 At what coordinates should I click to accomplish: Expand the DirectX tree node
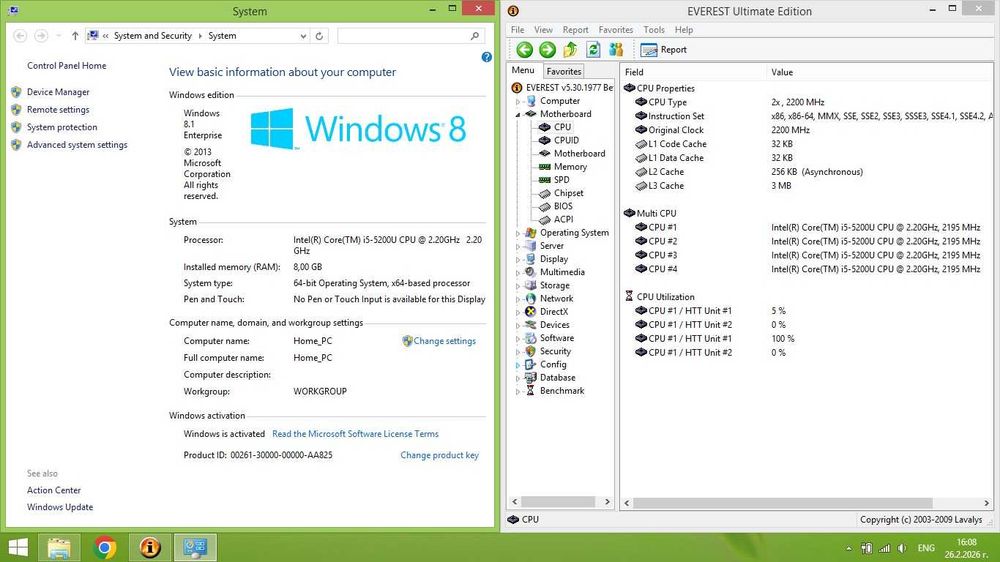tap(518, 313)
